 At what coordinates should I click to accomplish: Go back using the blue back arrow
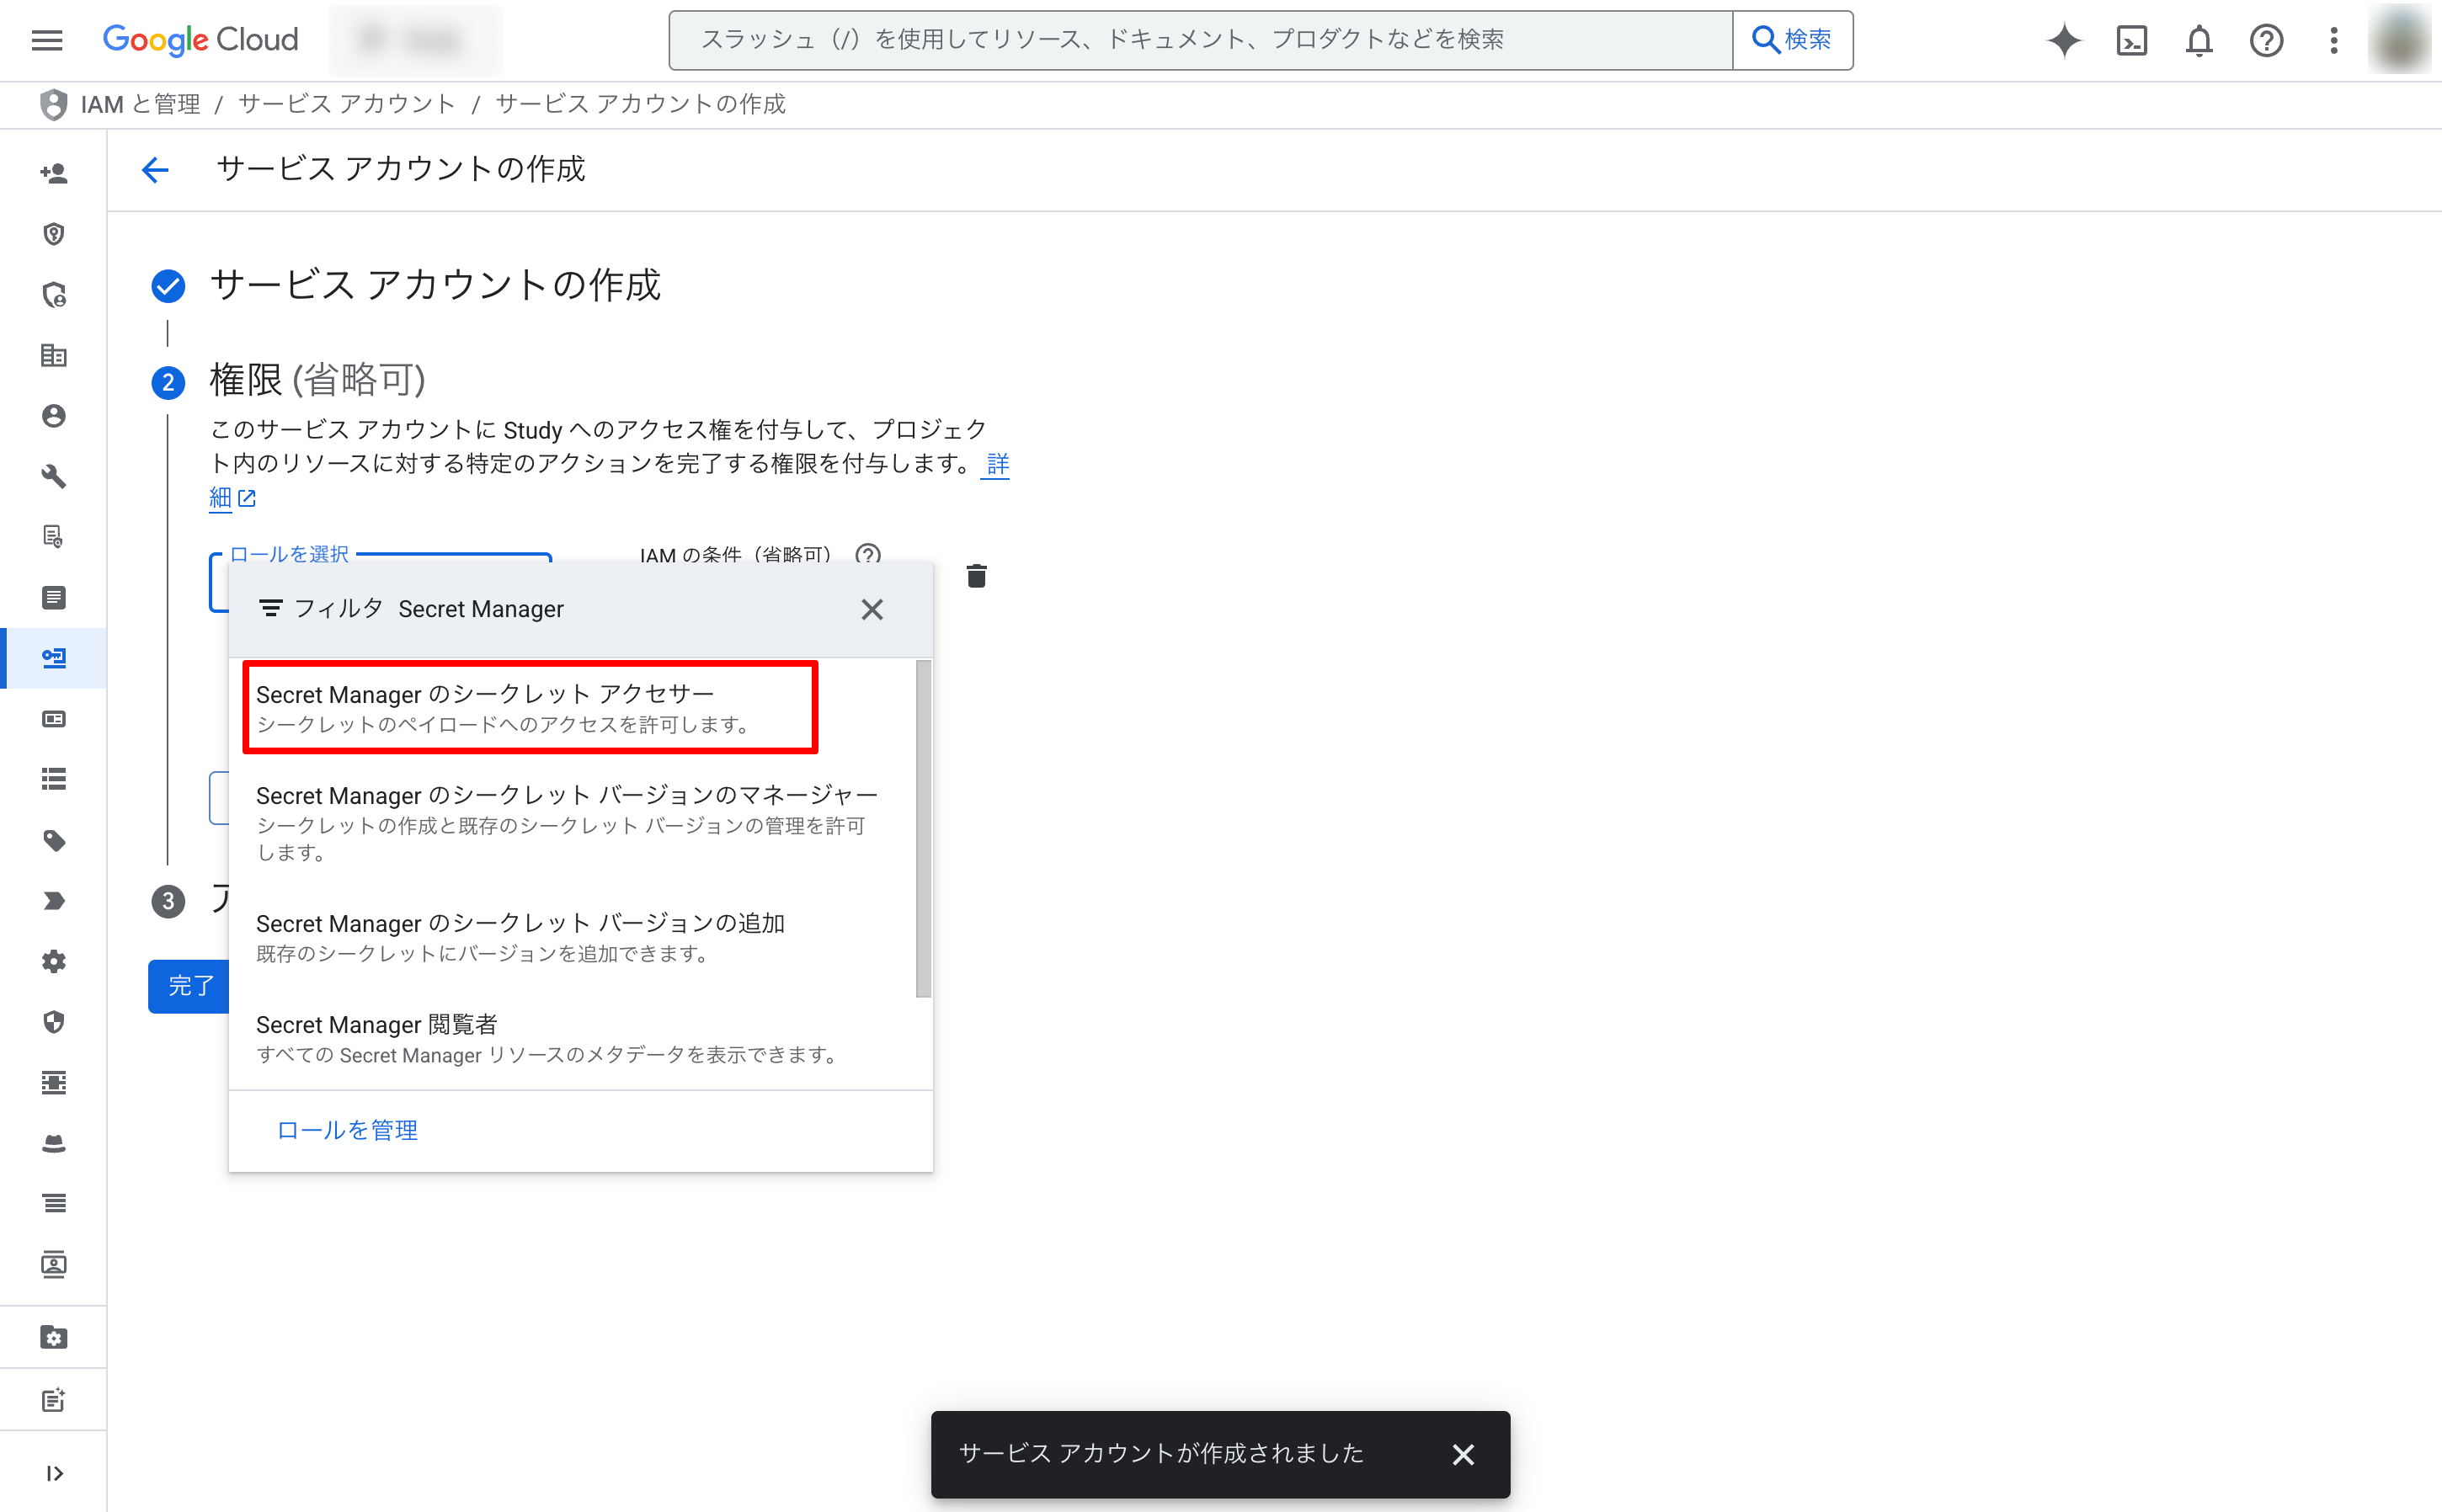pos(155,170)
